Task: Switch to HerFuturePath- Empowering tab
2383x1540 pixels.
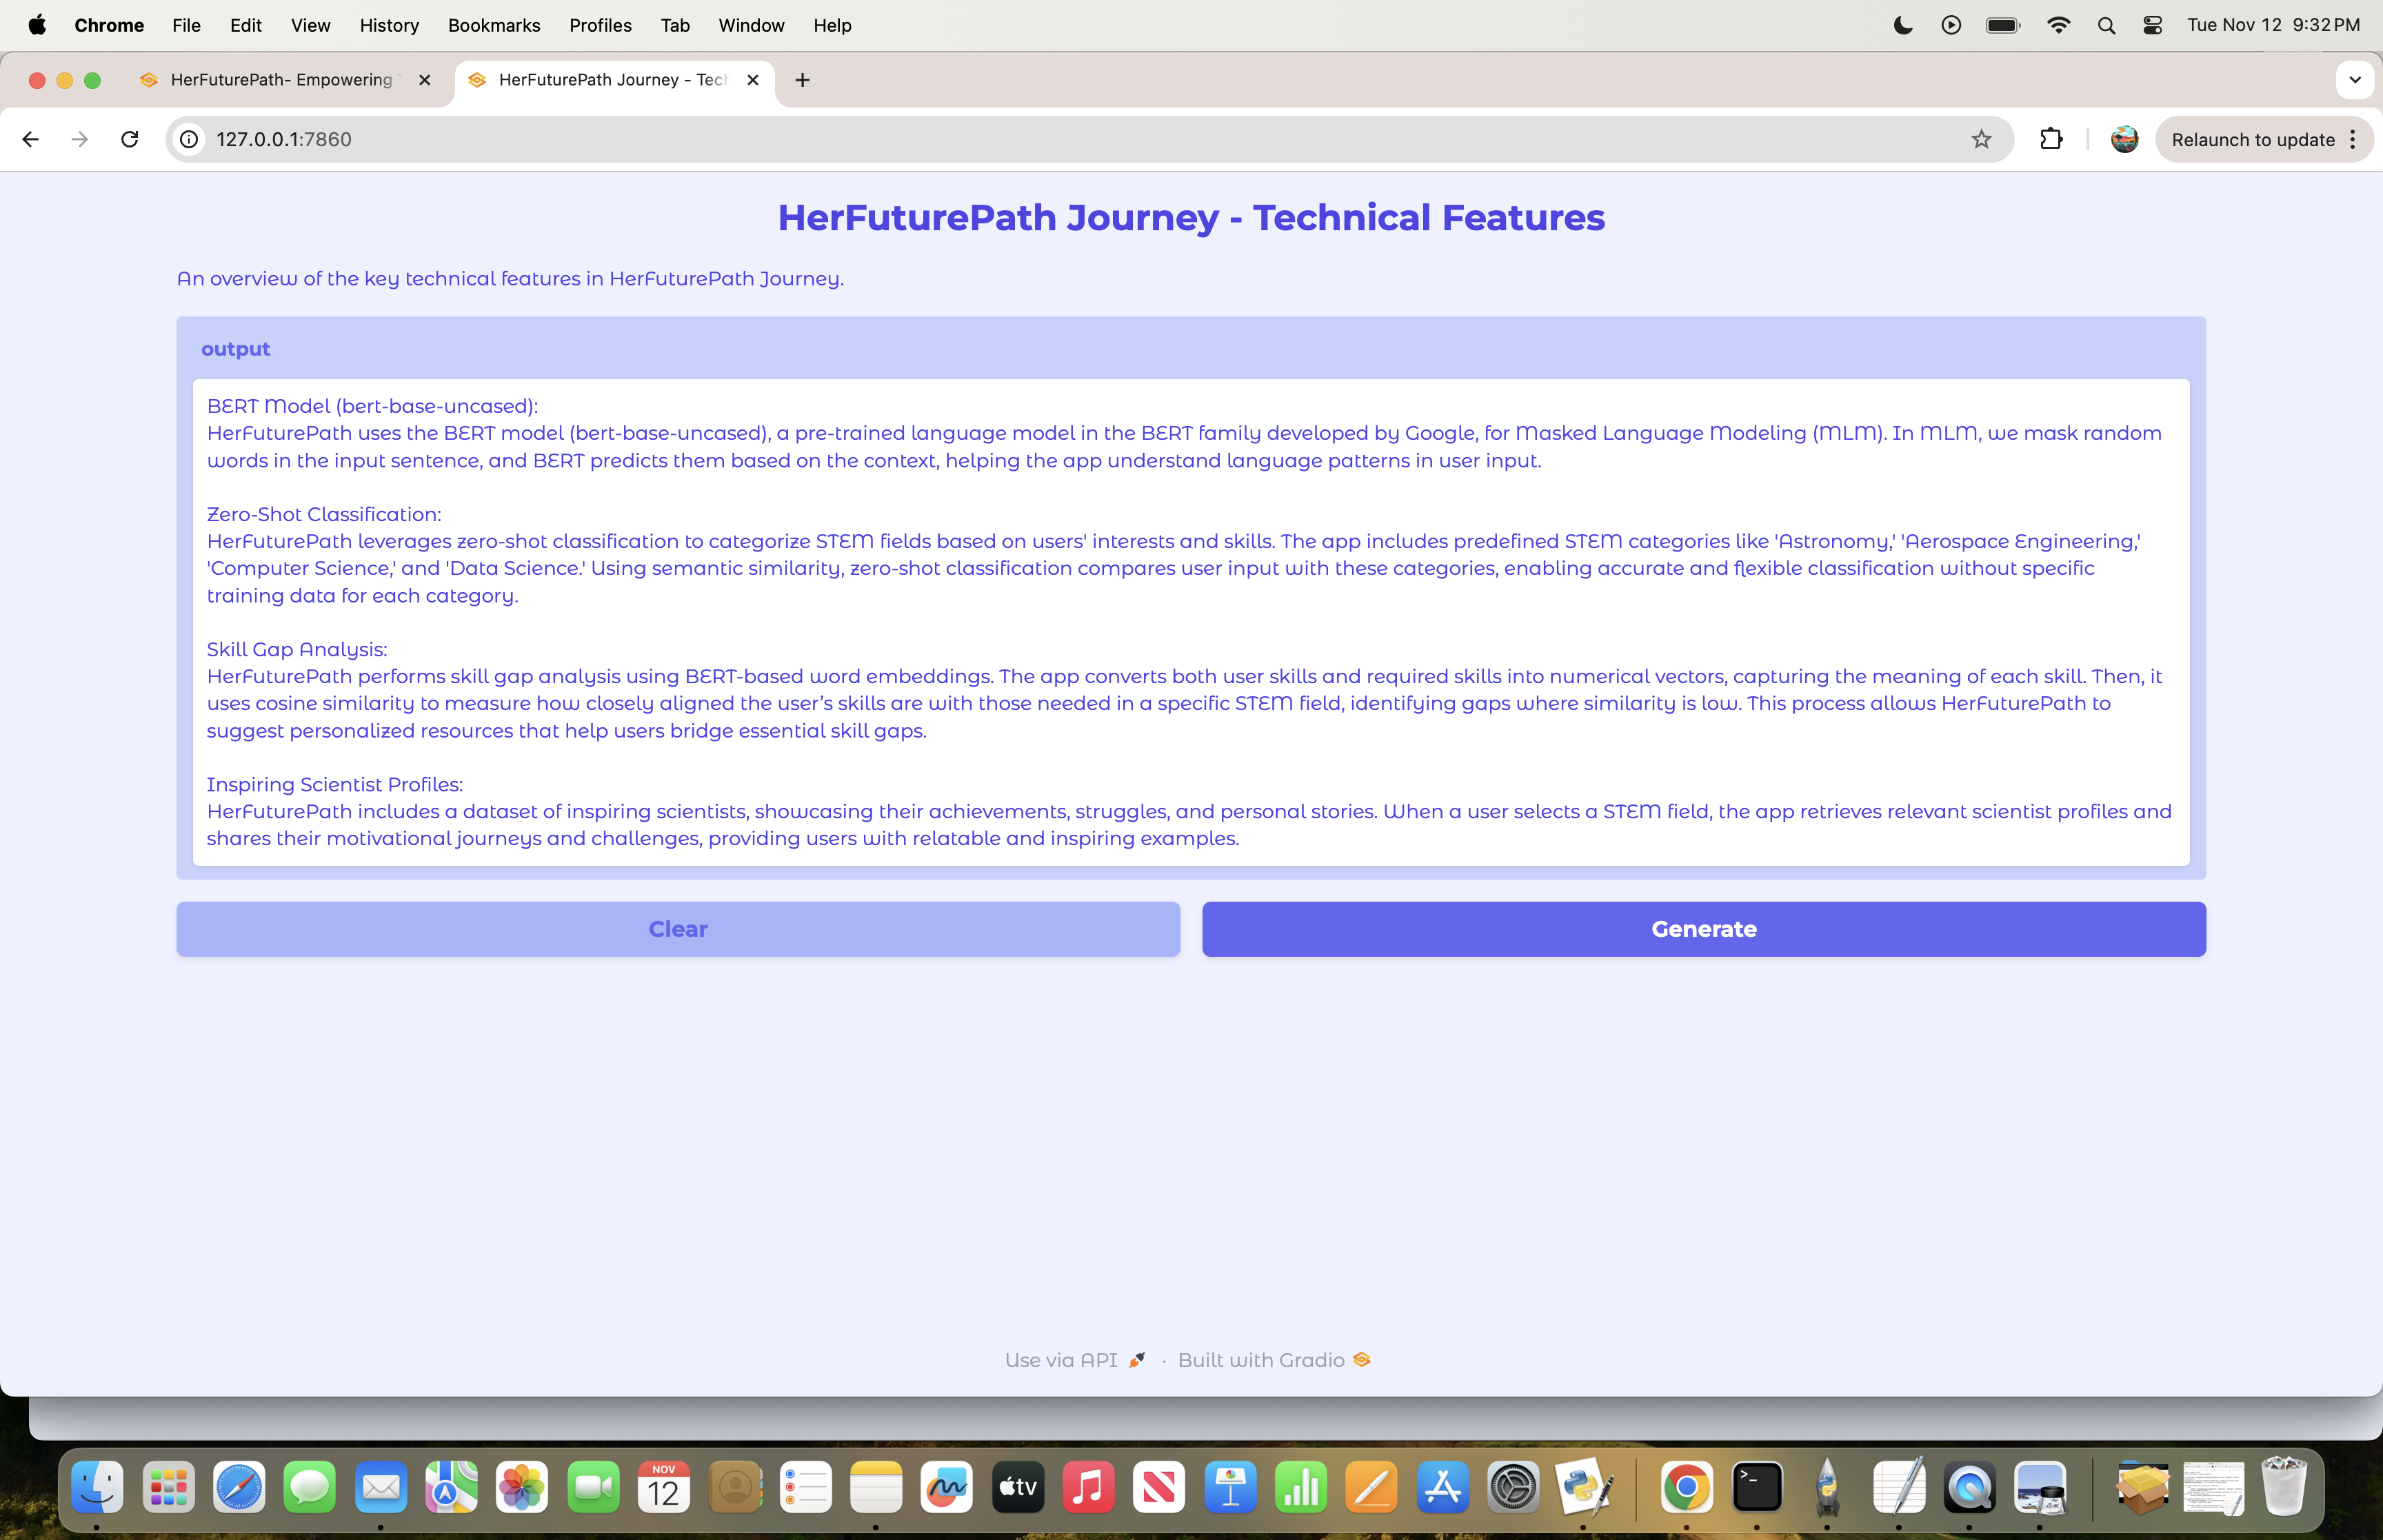Action: (x=281, y=80)
